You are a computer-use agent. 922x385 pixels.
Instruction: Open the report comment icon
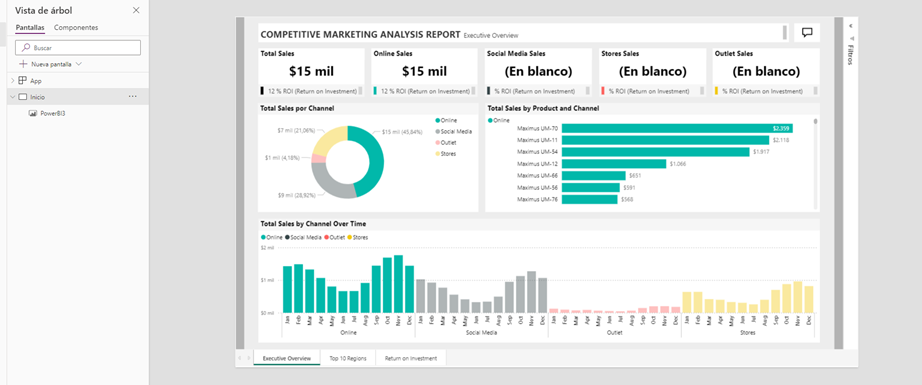(x=807, y=33)
